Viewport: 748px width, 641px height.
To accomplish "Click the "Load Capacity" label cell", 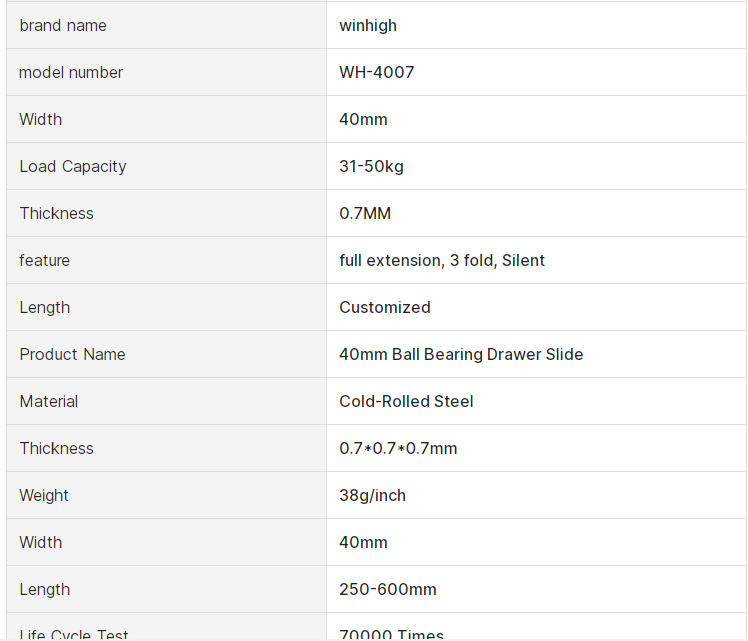I will point(73,166).
